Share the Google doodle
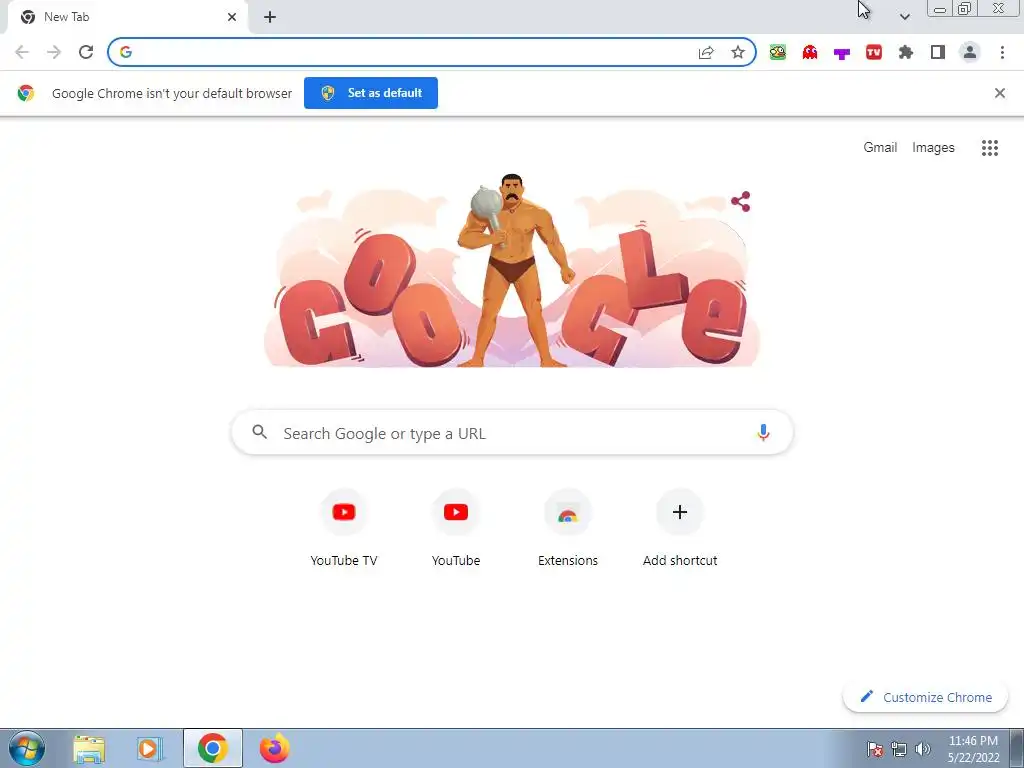The image size is (1024, 768). [x=741, y=201]
